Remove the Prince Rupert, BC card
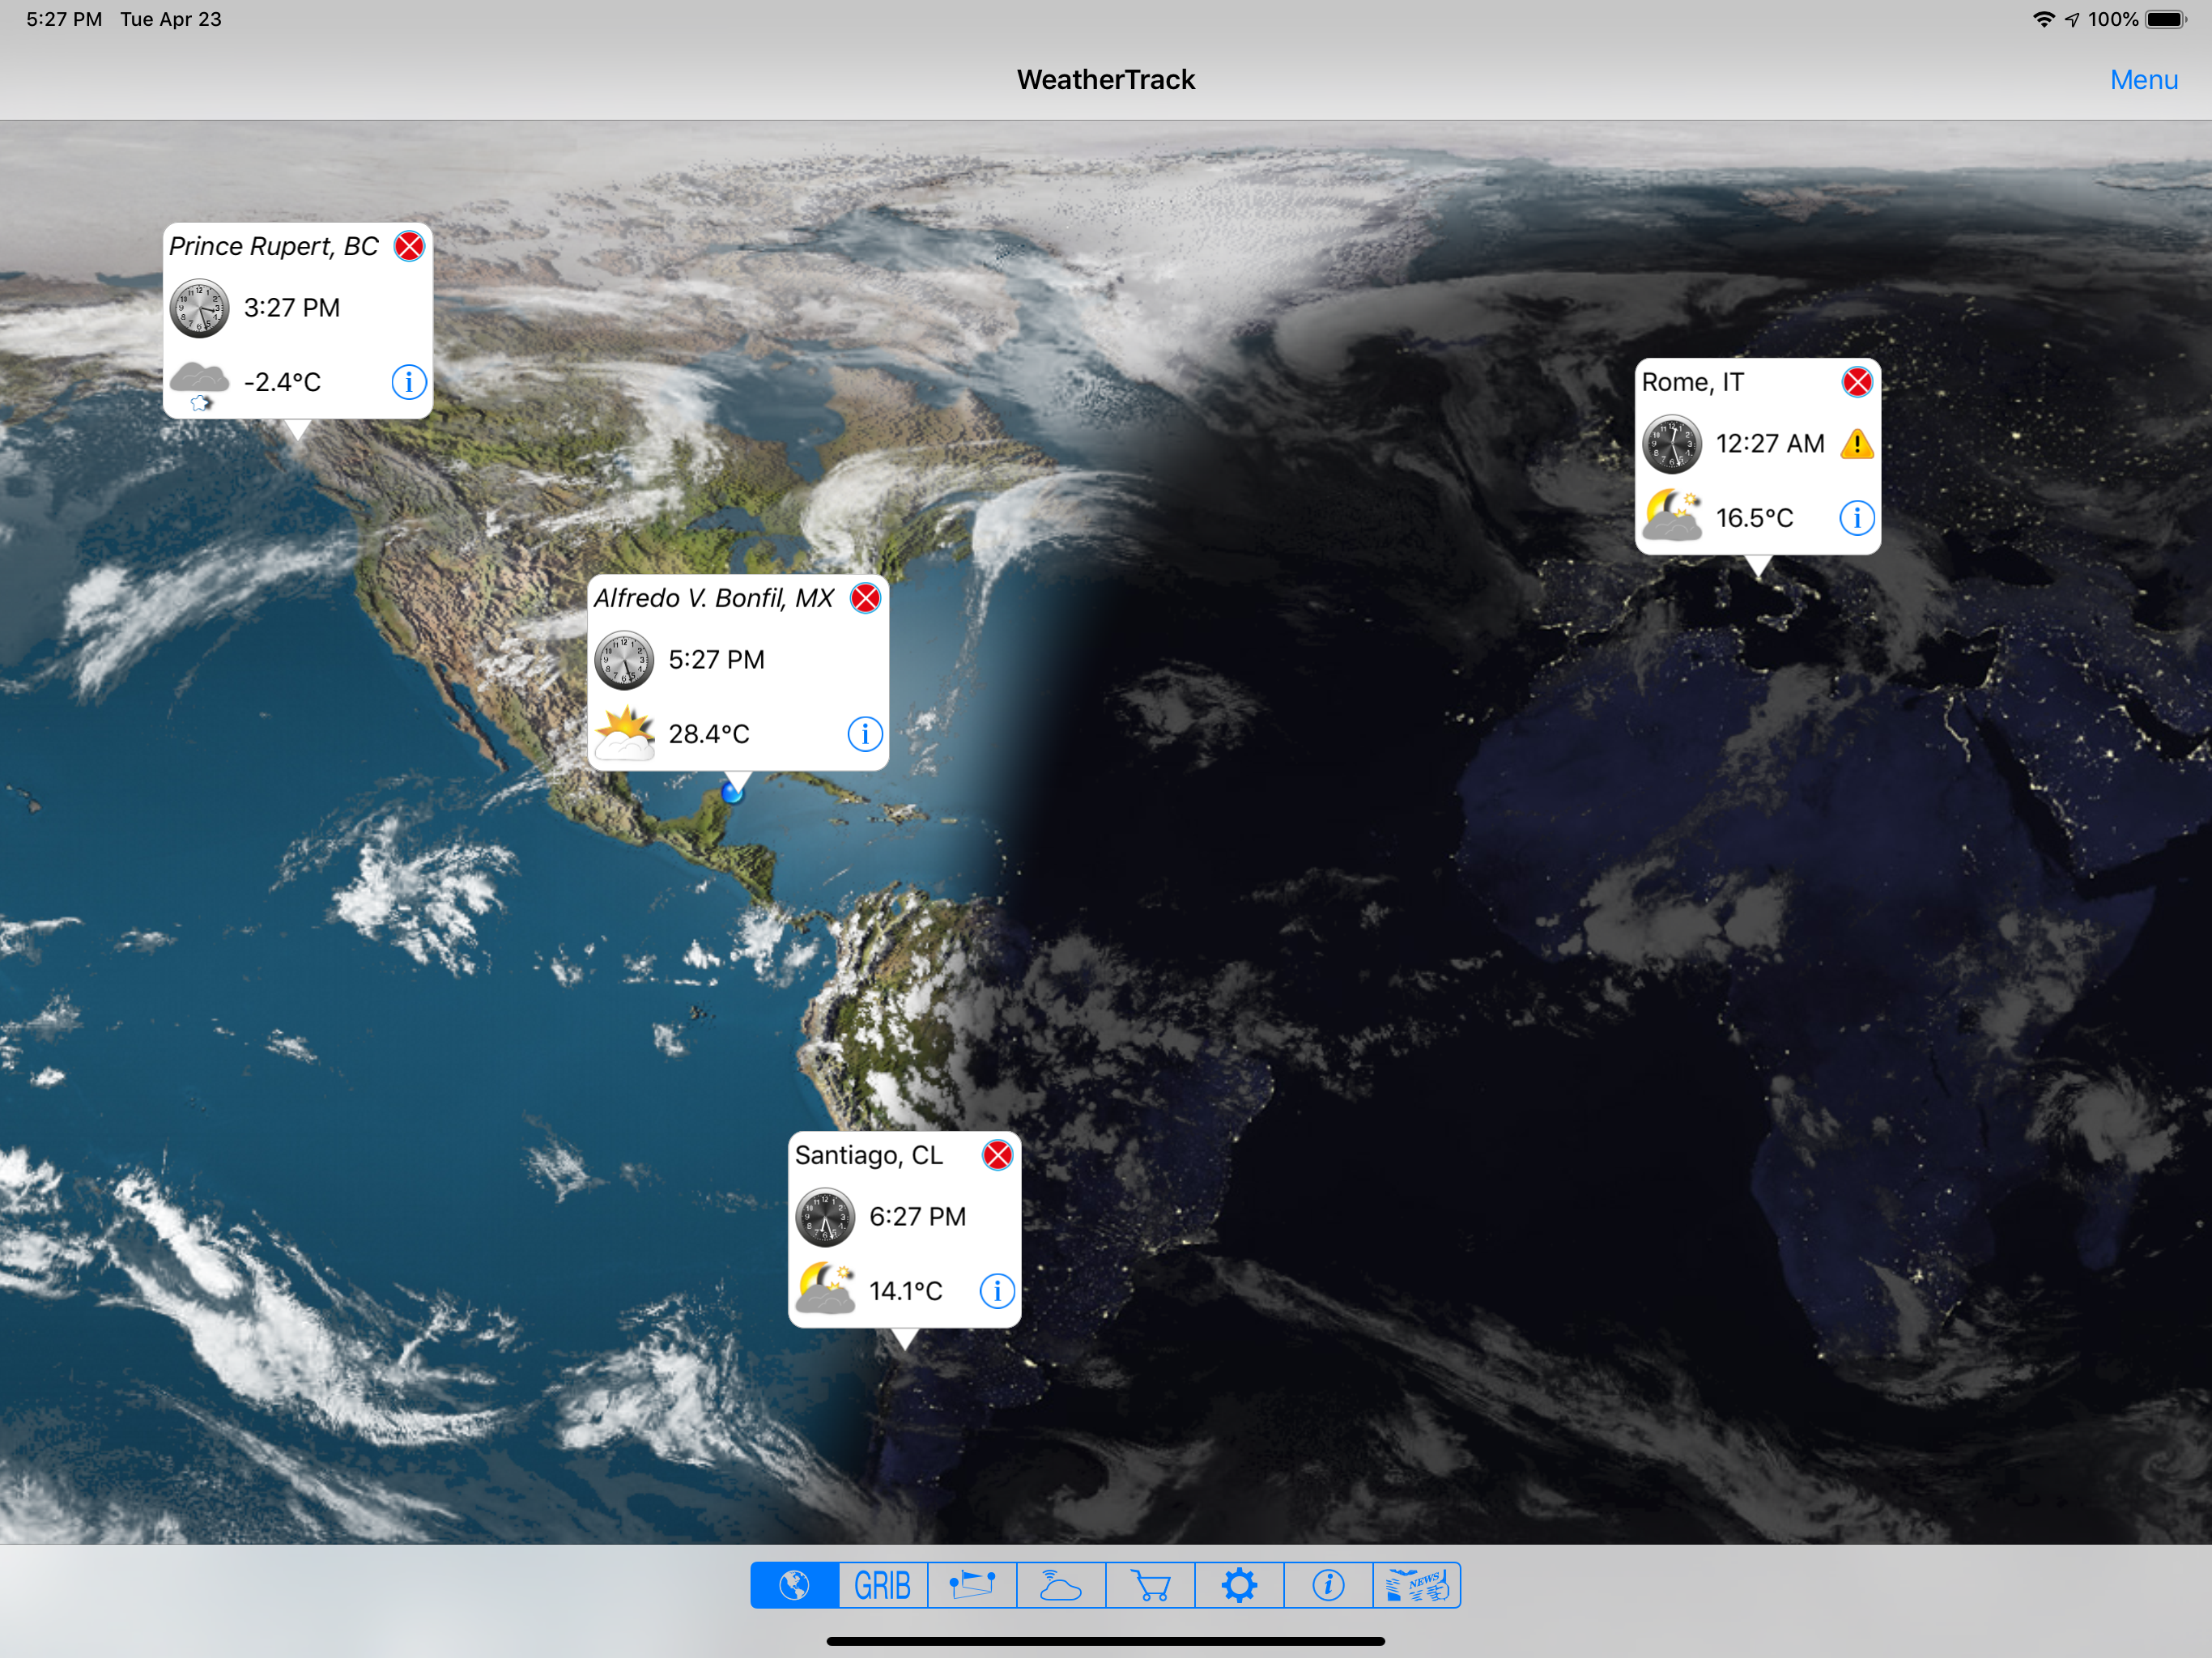2212x1658 pixels. coord(409,246)
